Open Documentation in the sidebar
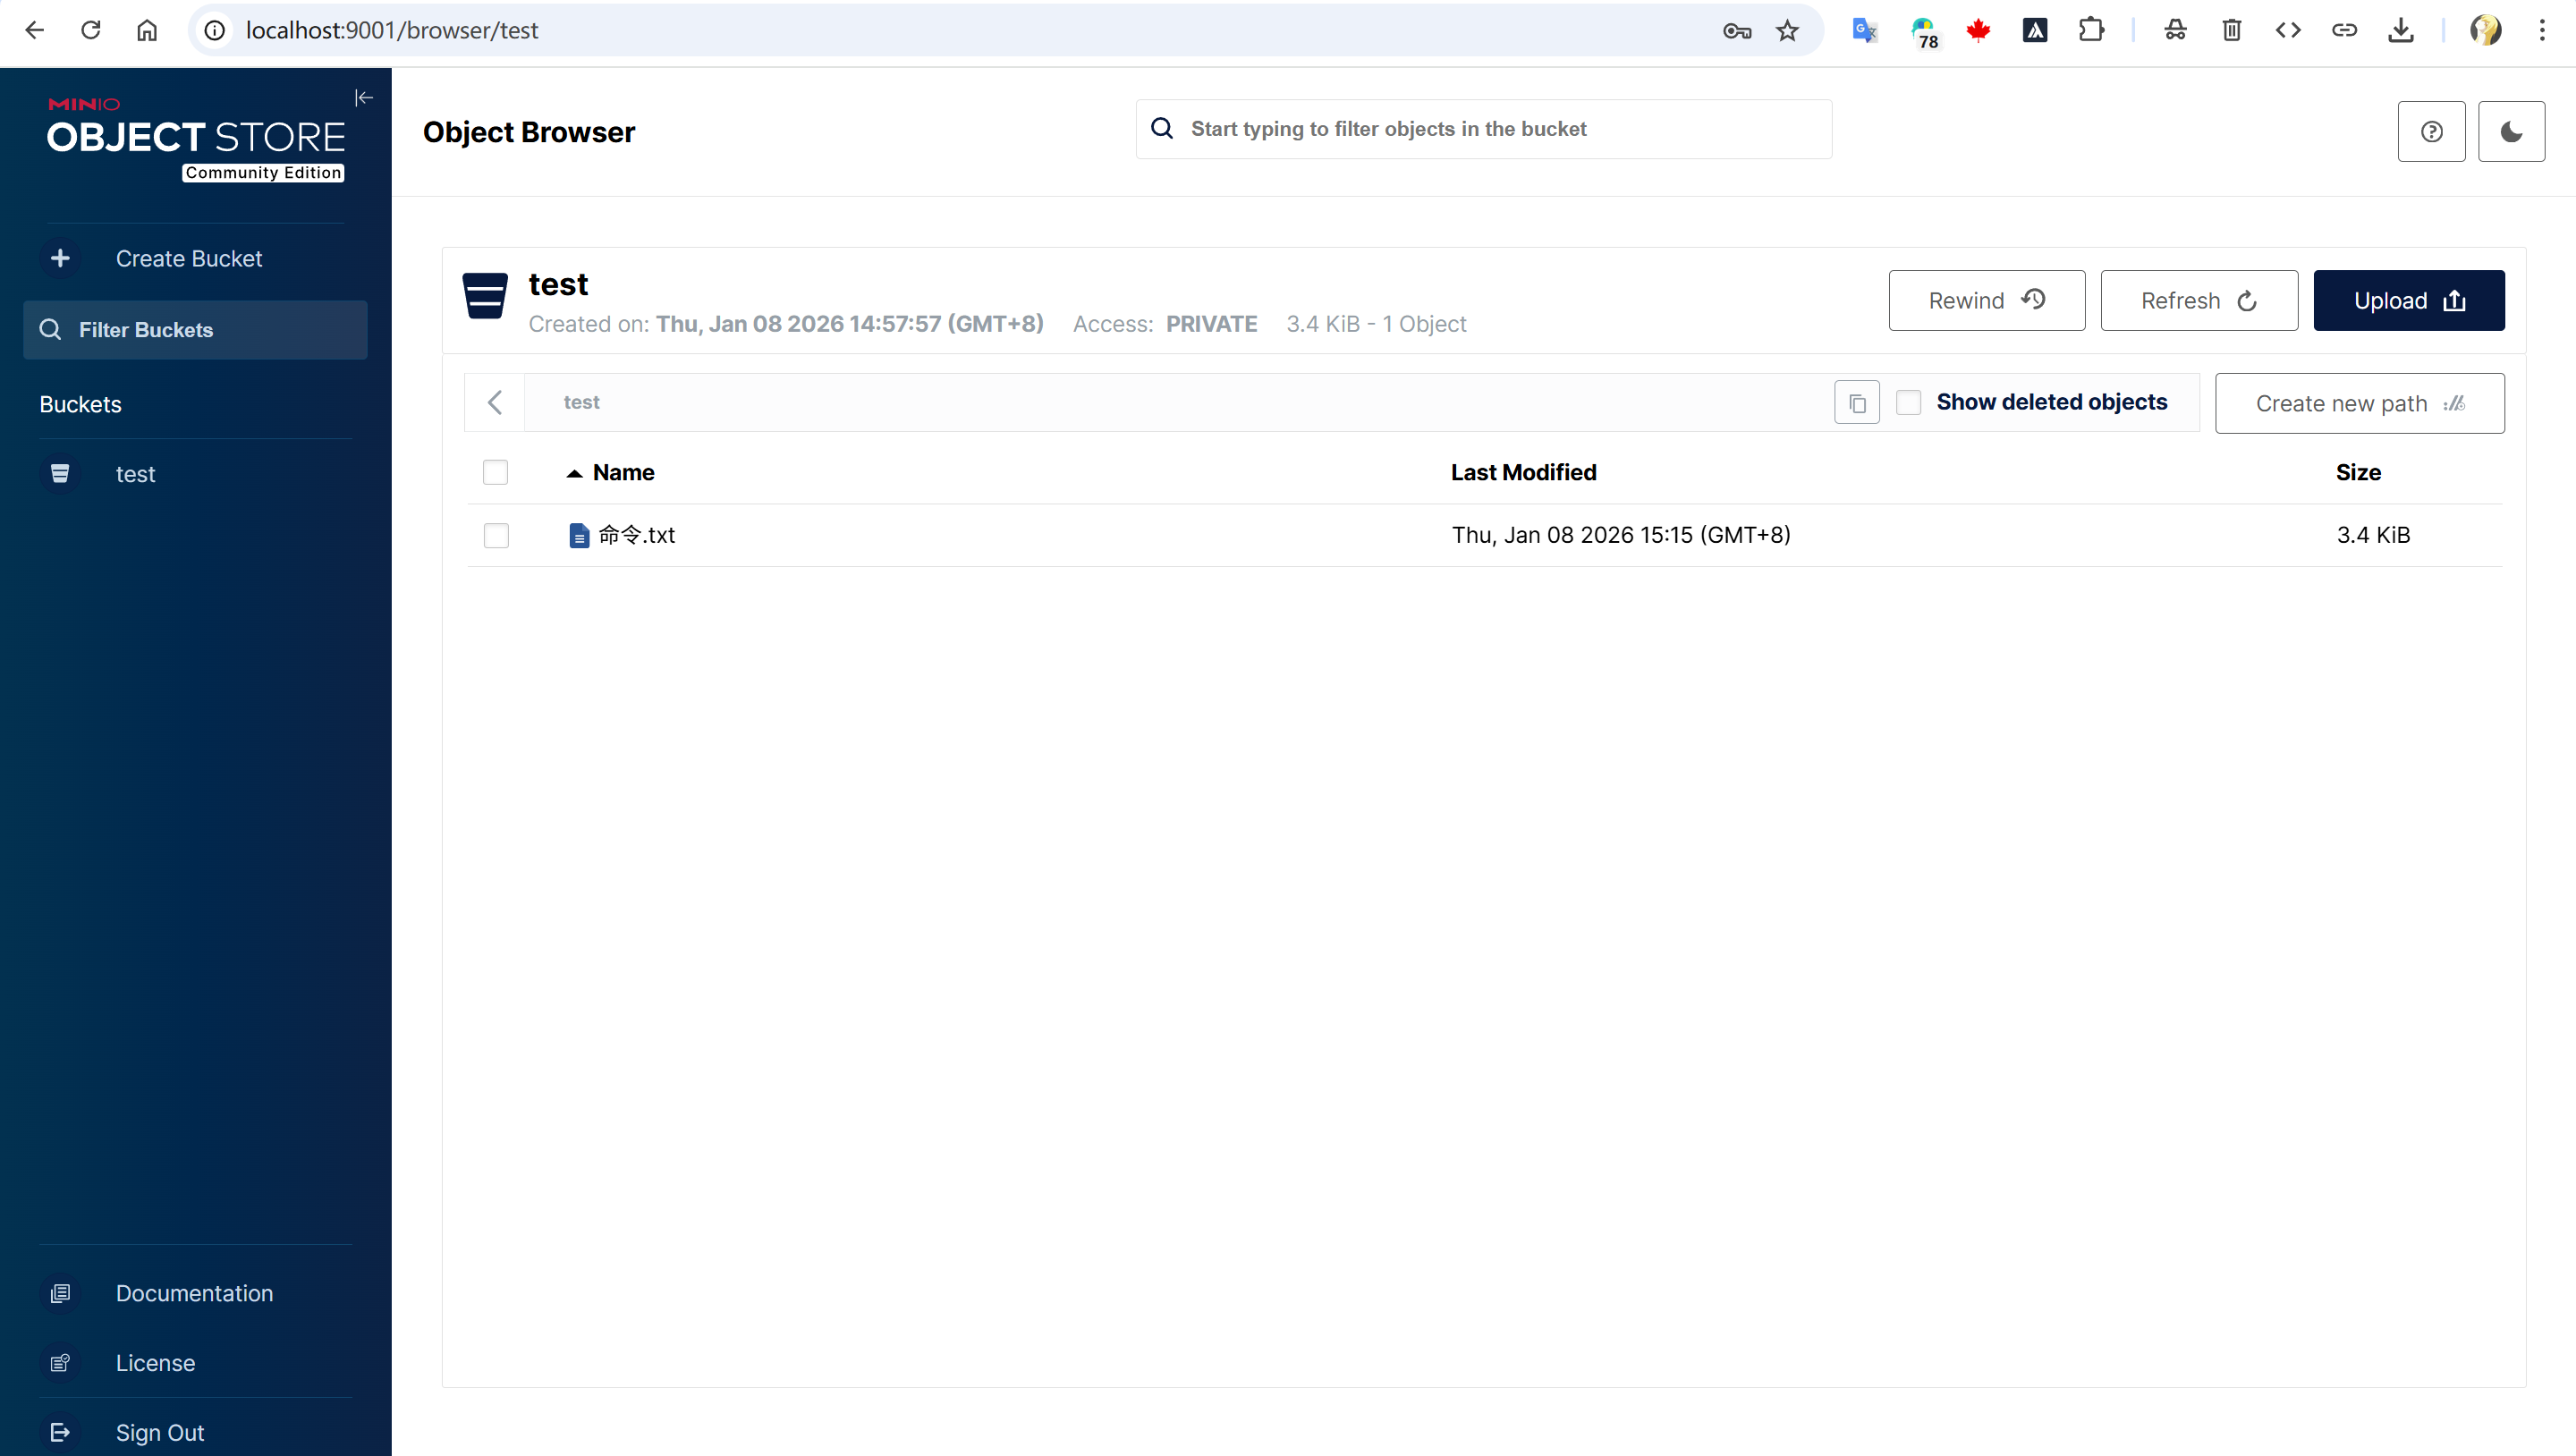 pyautogui.click(x=194, y=1293)
